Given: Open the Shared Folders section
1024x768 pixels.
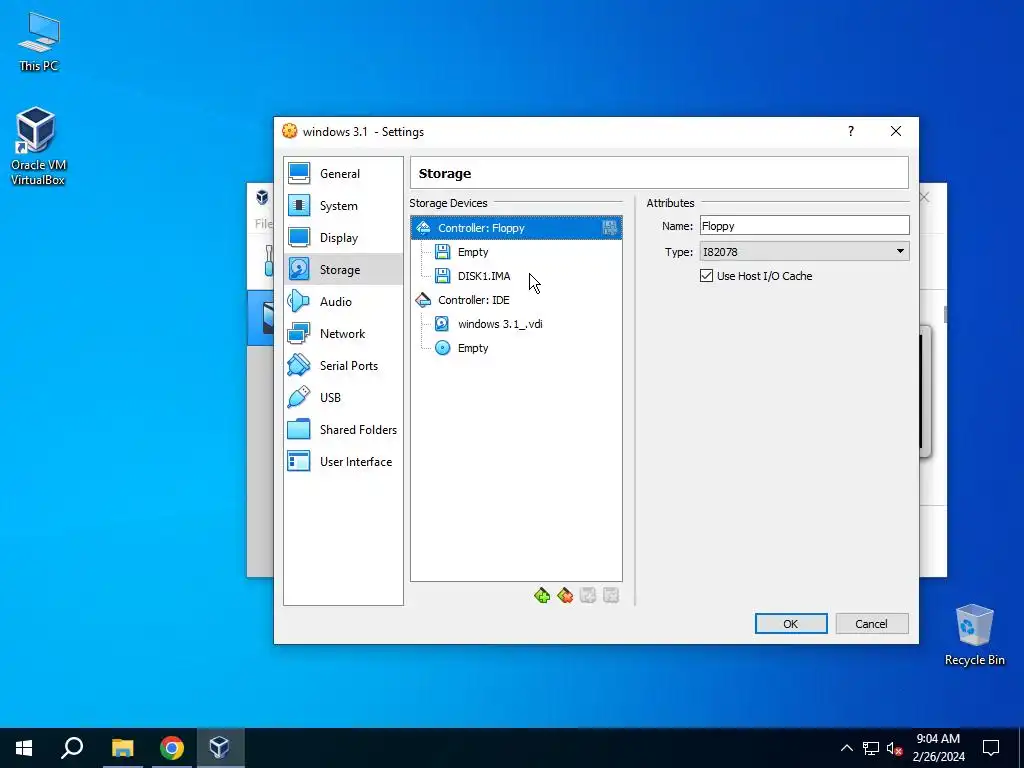Looking at the screenshot, I should pos(343,430).
